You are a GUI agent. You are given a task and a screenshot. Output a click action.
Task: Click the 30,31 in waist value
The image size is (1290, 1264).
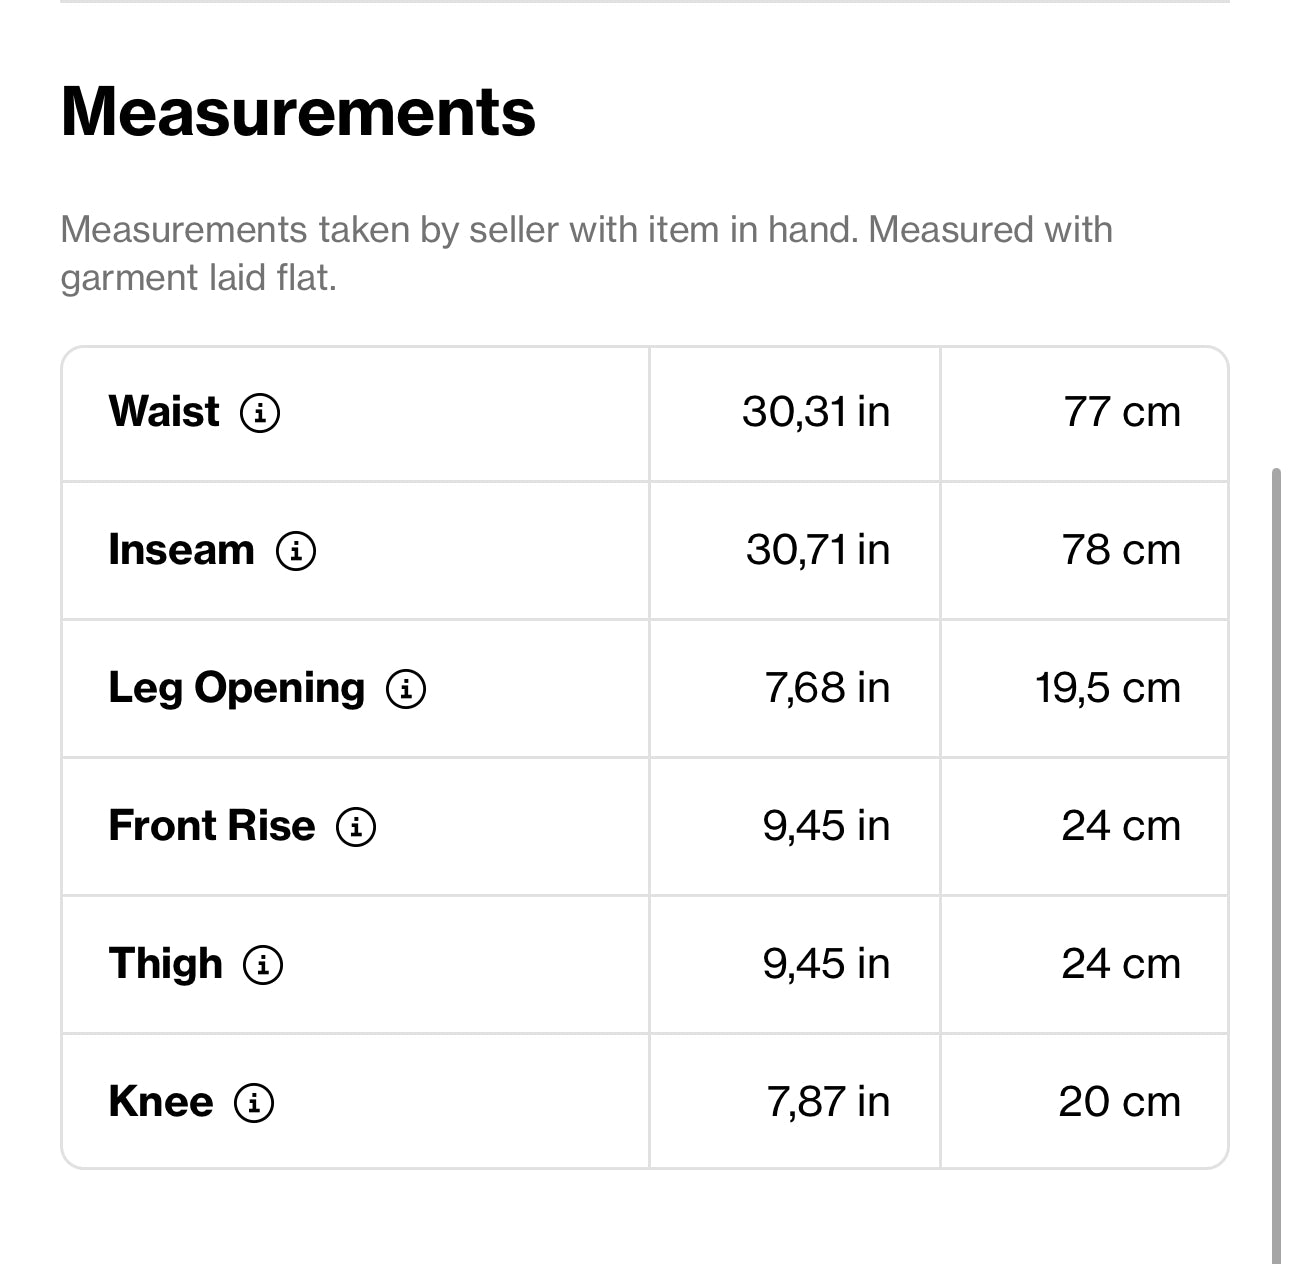tap(815, 412)
